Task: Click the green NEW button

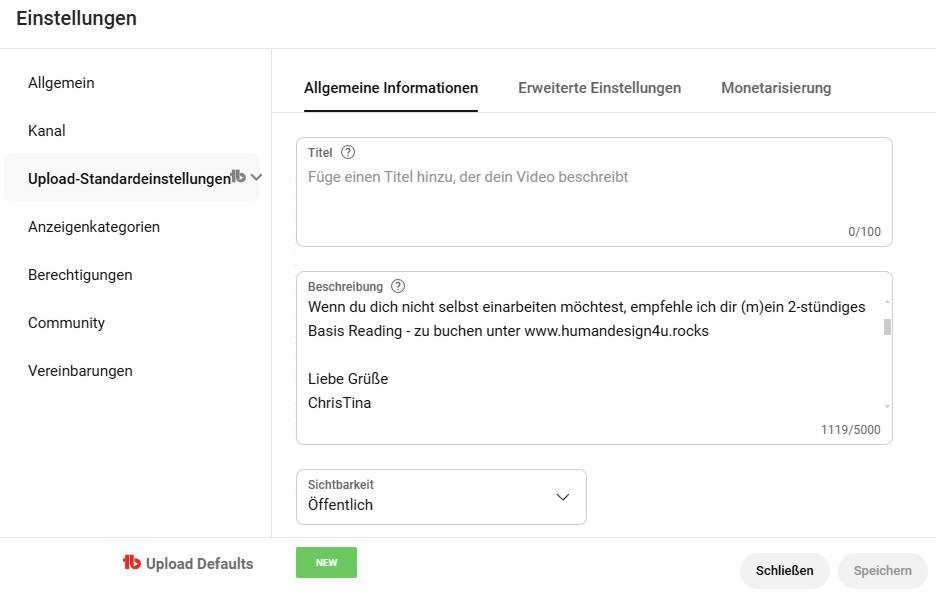Action: tap(326, 563)
